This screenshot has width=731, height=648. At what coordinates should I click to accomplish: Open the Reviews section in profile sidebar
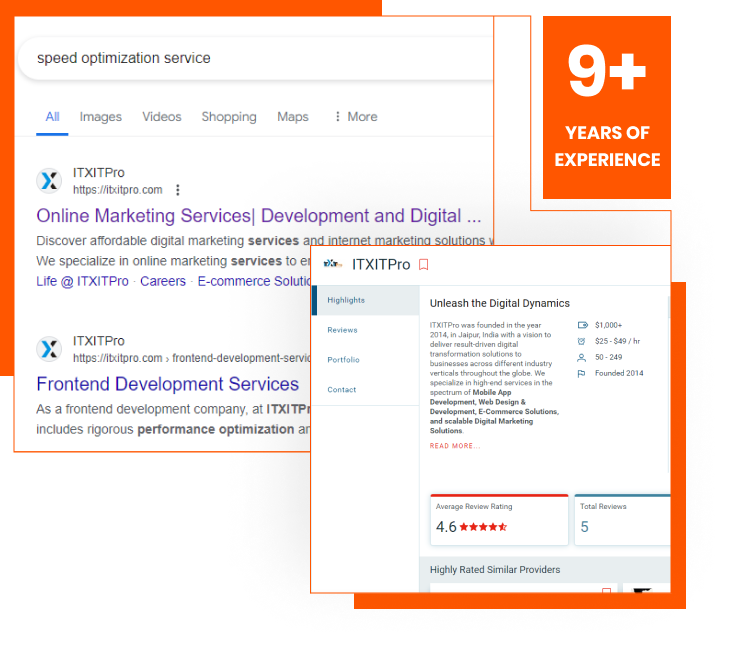point(342,330)
